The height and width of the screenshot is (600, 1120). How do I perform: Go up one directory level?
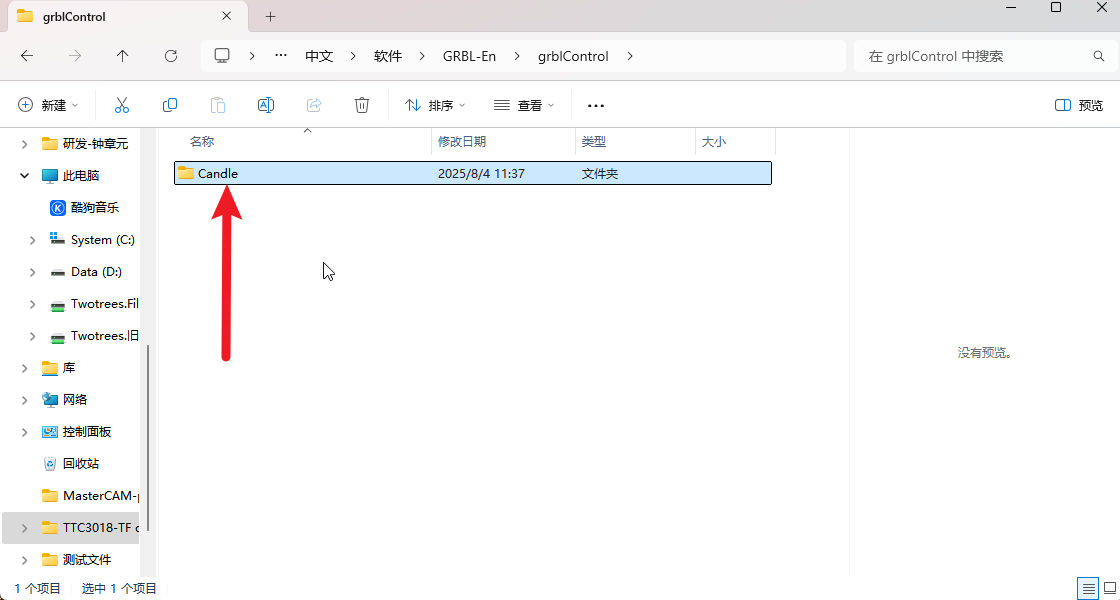pyautogui.click(x=123, y=56)
